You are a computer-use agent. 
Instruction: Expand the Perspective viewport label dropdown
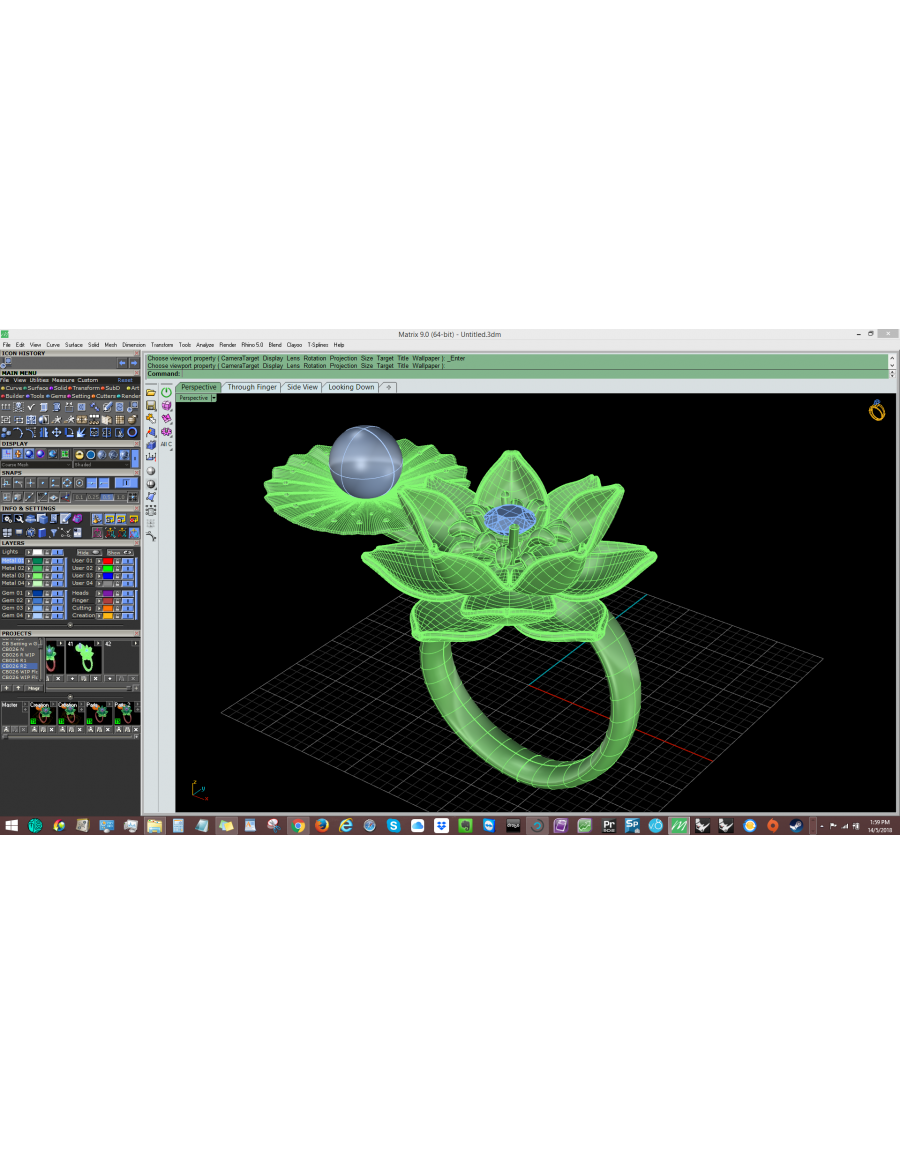(214, 398)
